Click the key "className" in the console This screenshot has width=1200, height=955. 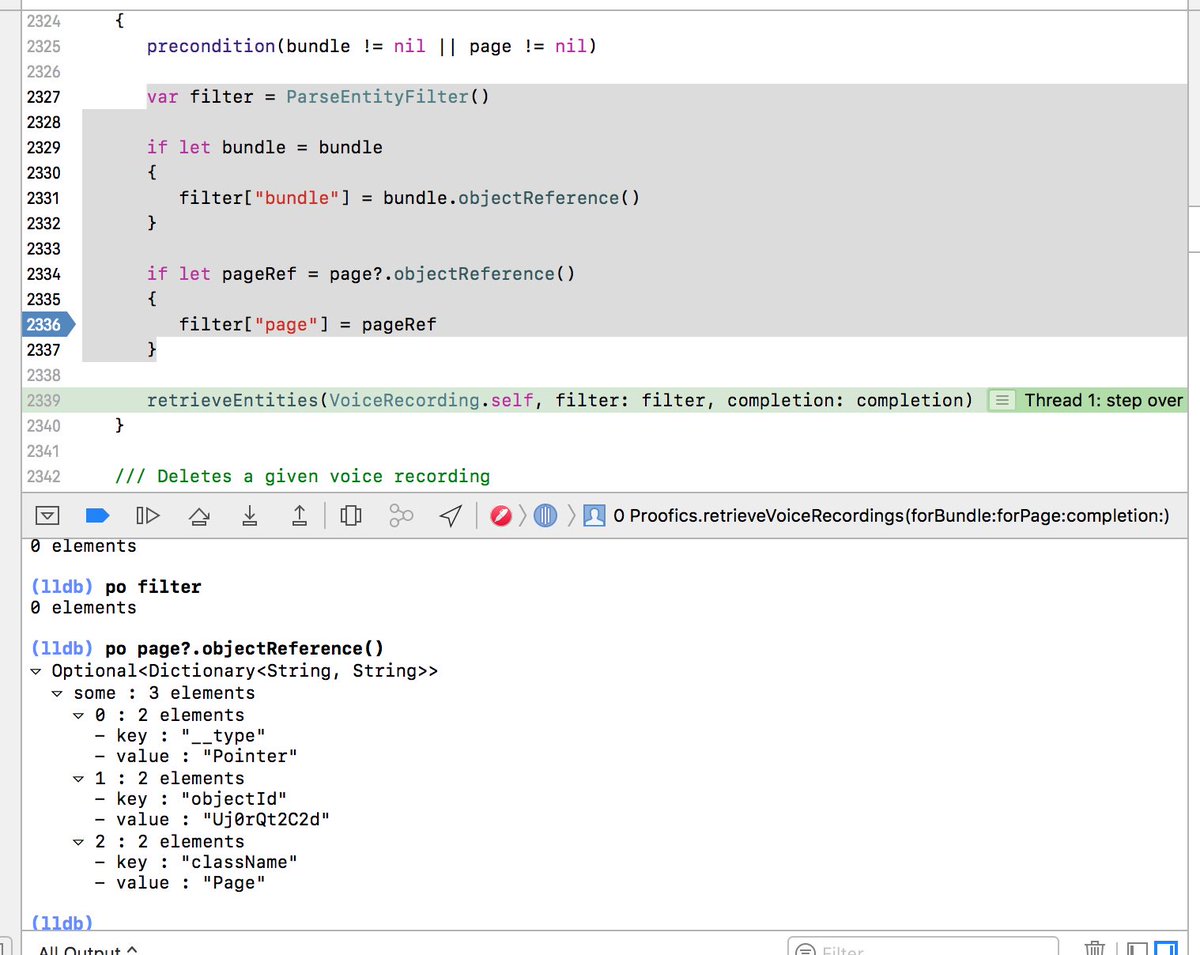(x=238, y=862)
